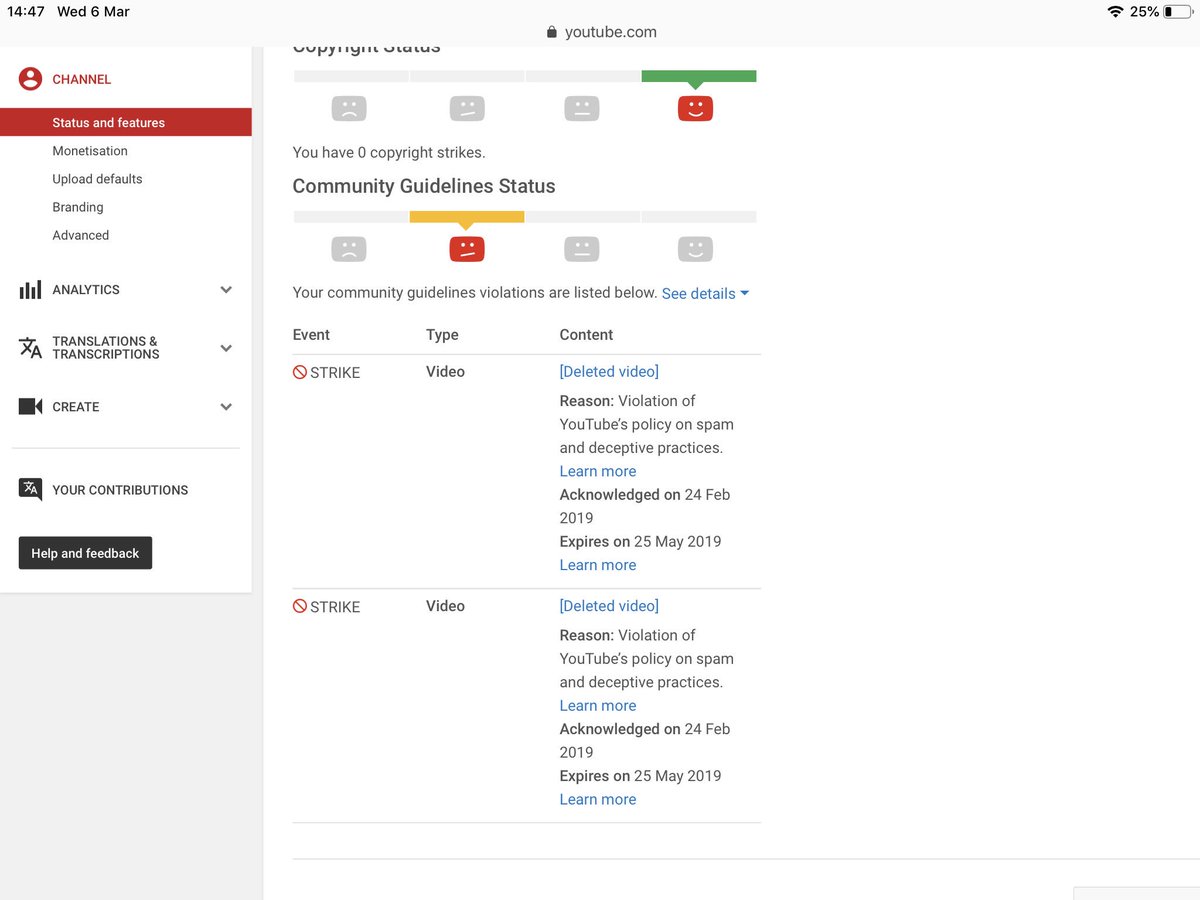
Task: Click the 'You have 0 copyright strikes.' text
Action: [x=389, y=153]
